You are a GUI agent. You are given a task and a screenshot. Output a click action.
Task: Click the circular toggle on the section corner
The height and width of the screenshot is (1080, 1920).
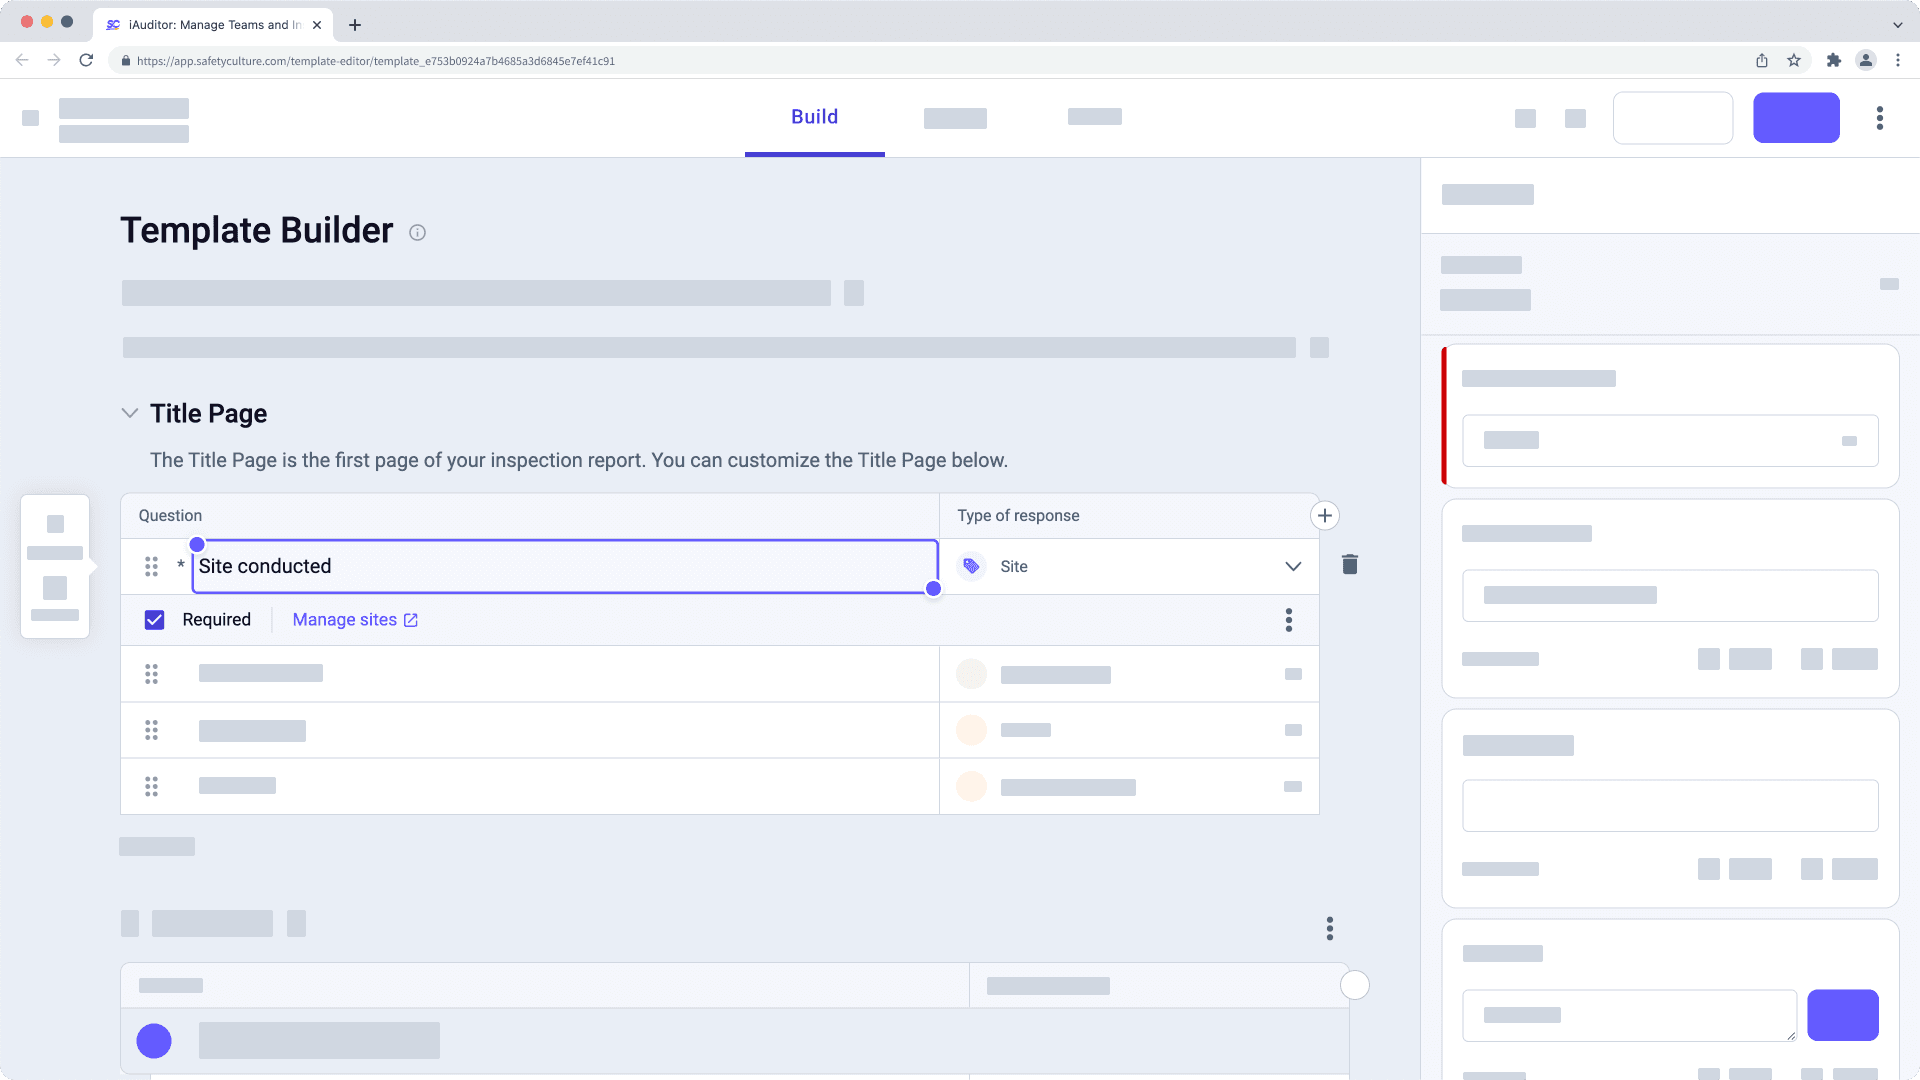1355,985
